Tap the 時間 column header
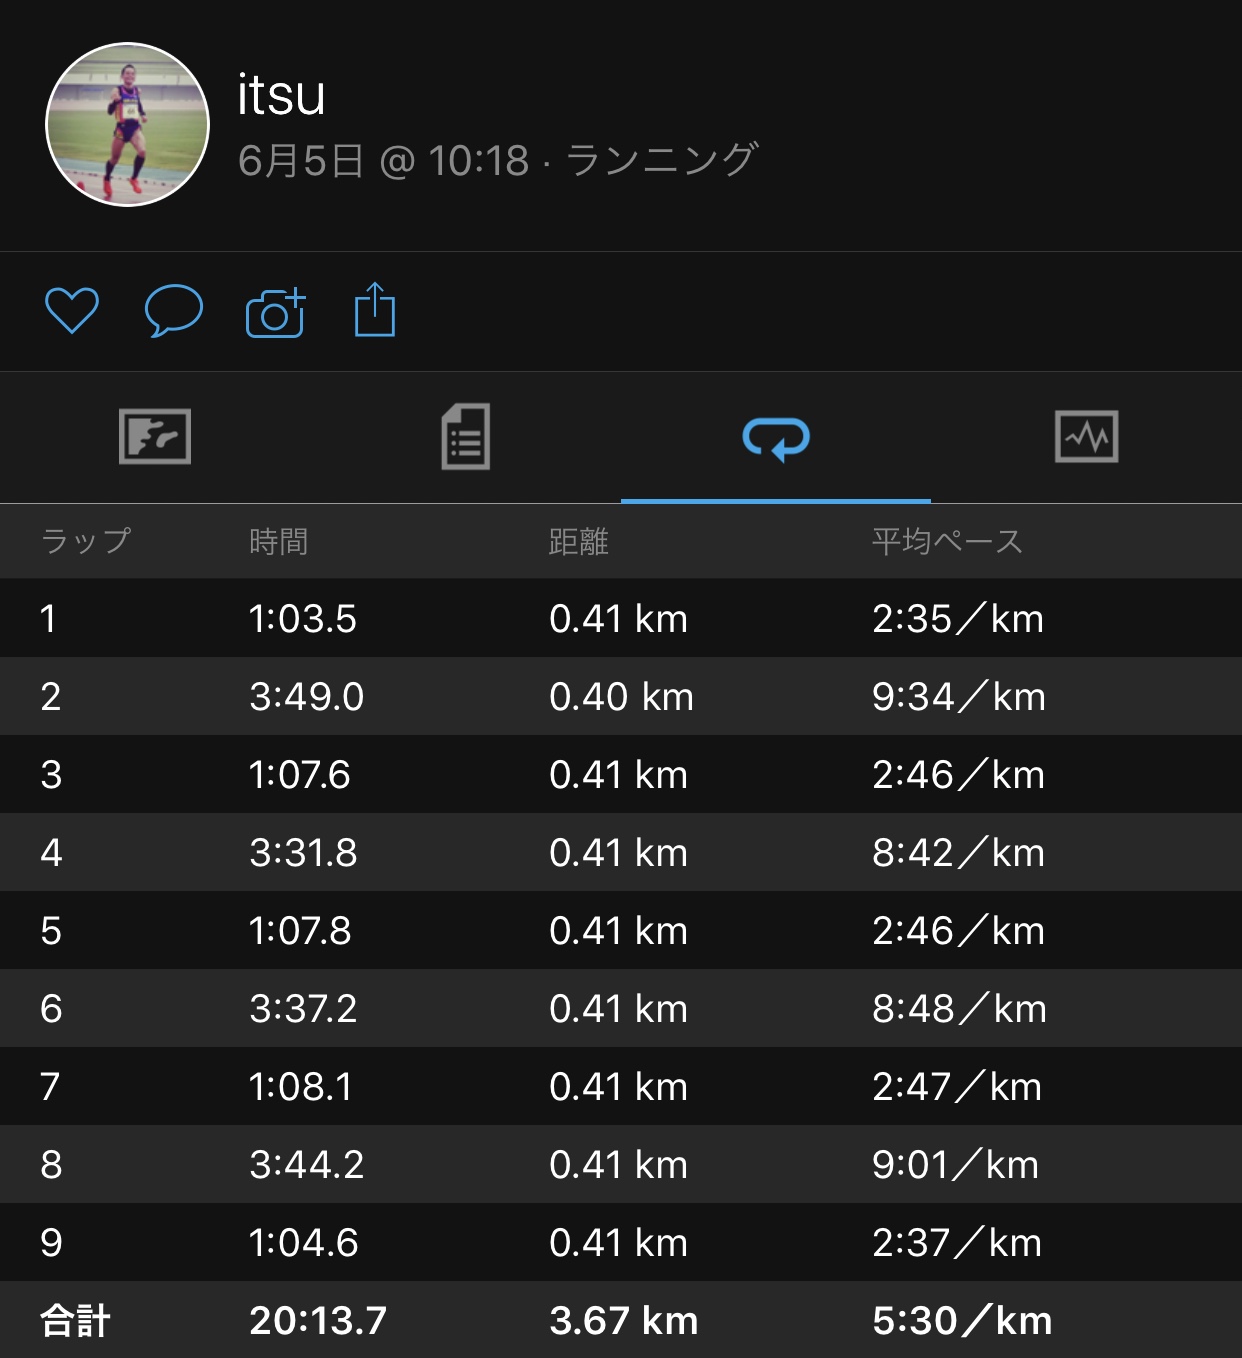This screenshot has width=1242, height=1358. click(279, 542)
